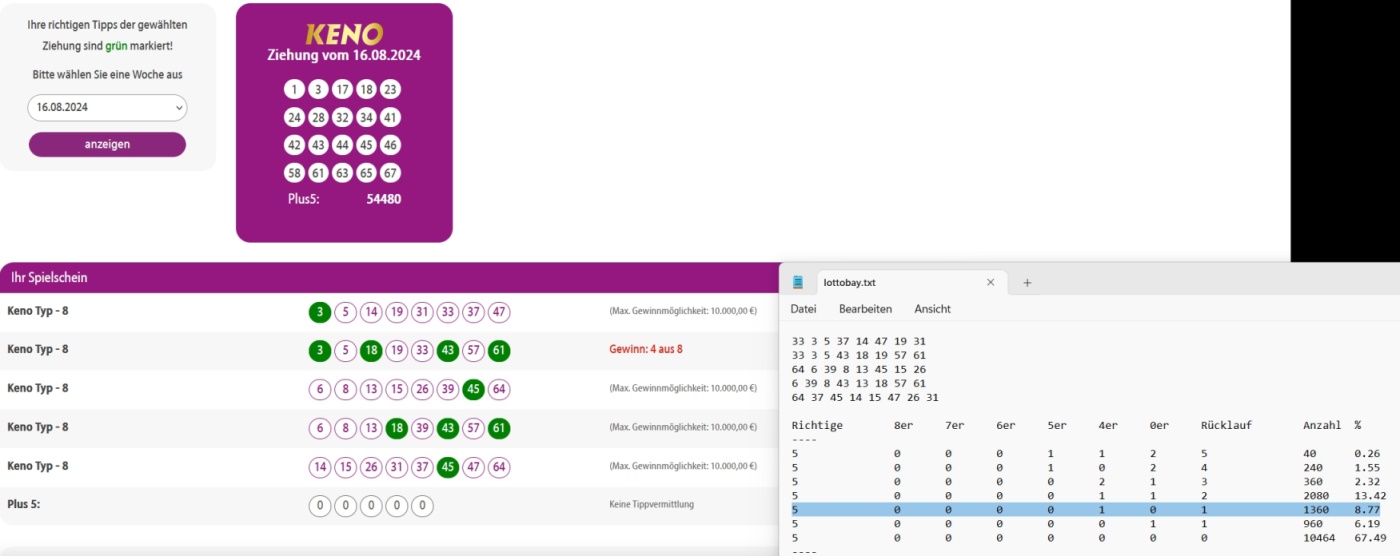Click the 'Bitte wählen Sie eine Woche aus' label

(107, 74)
